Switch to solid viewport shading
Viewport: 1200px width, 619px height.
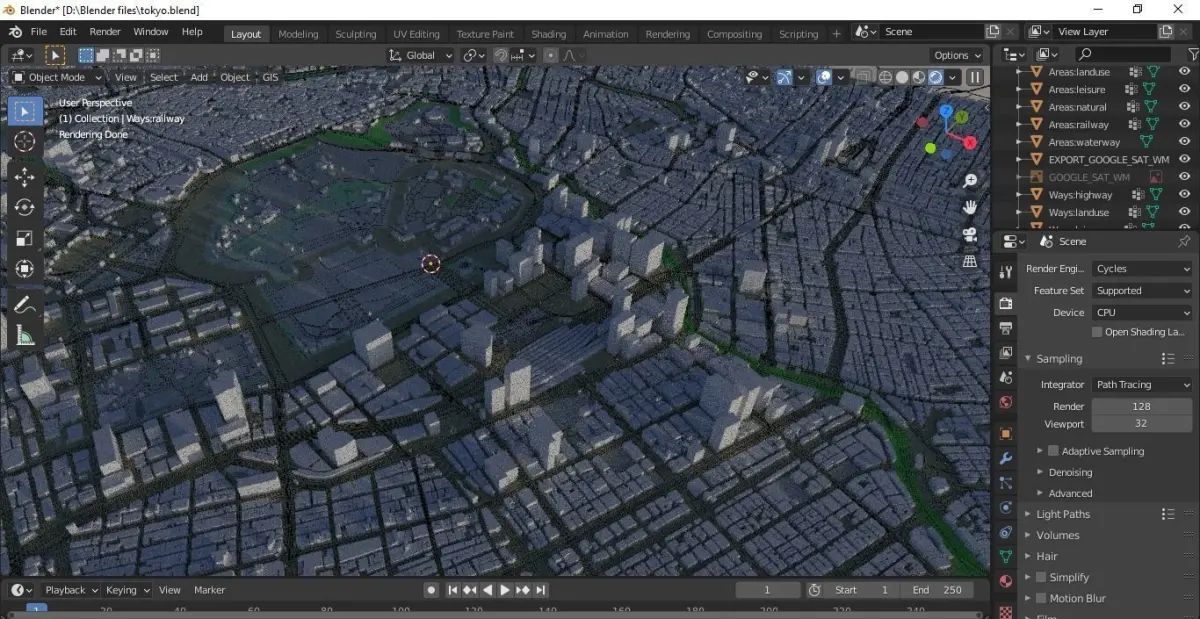click(x=902, y=77)
